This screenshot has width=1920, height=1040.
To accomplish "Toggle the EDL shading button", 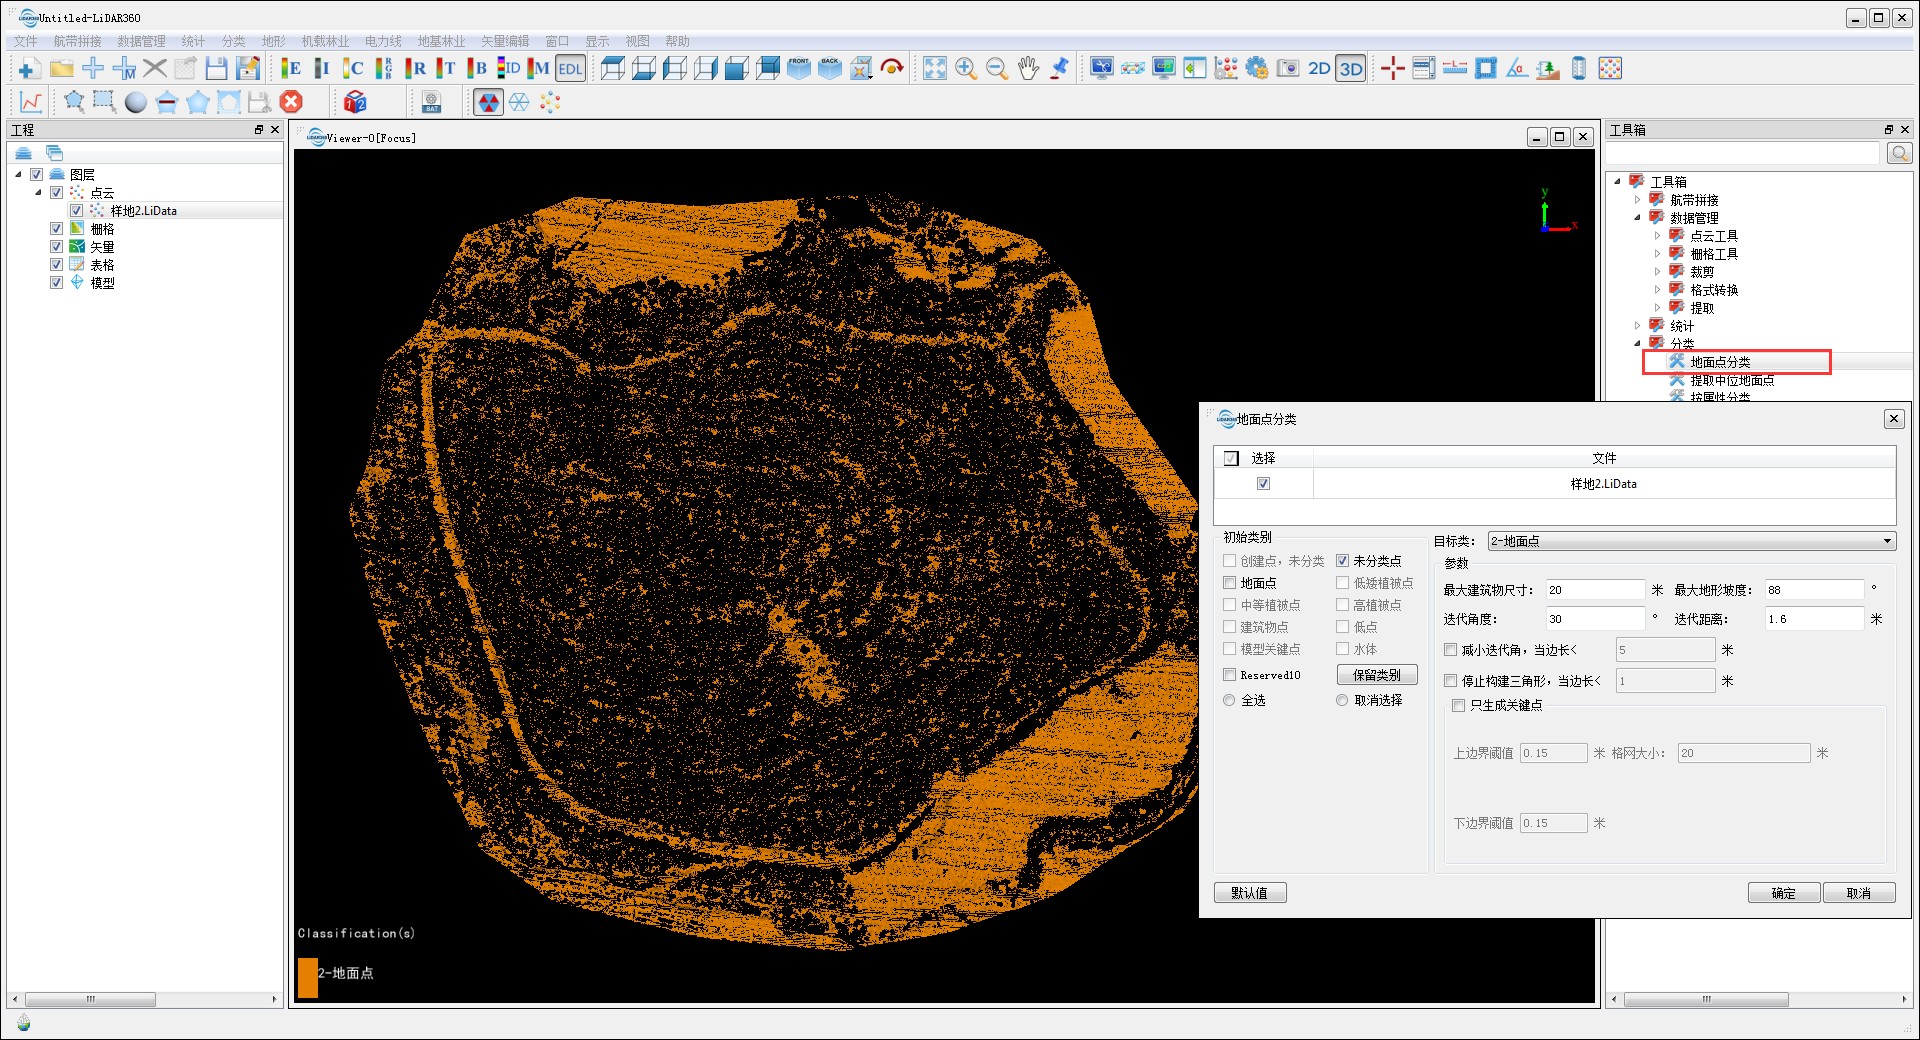I will tap(570, 68).
